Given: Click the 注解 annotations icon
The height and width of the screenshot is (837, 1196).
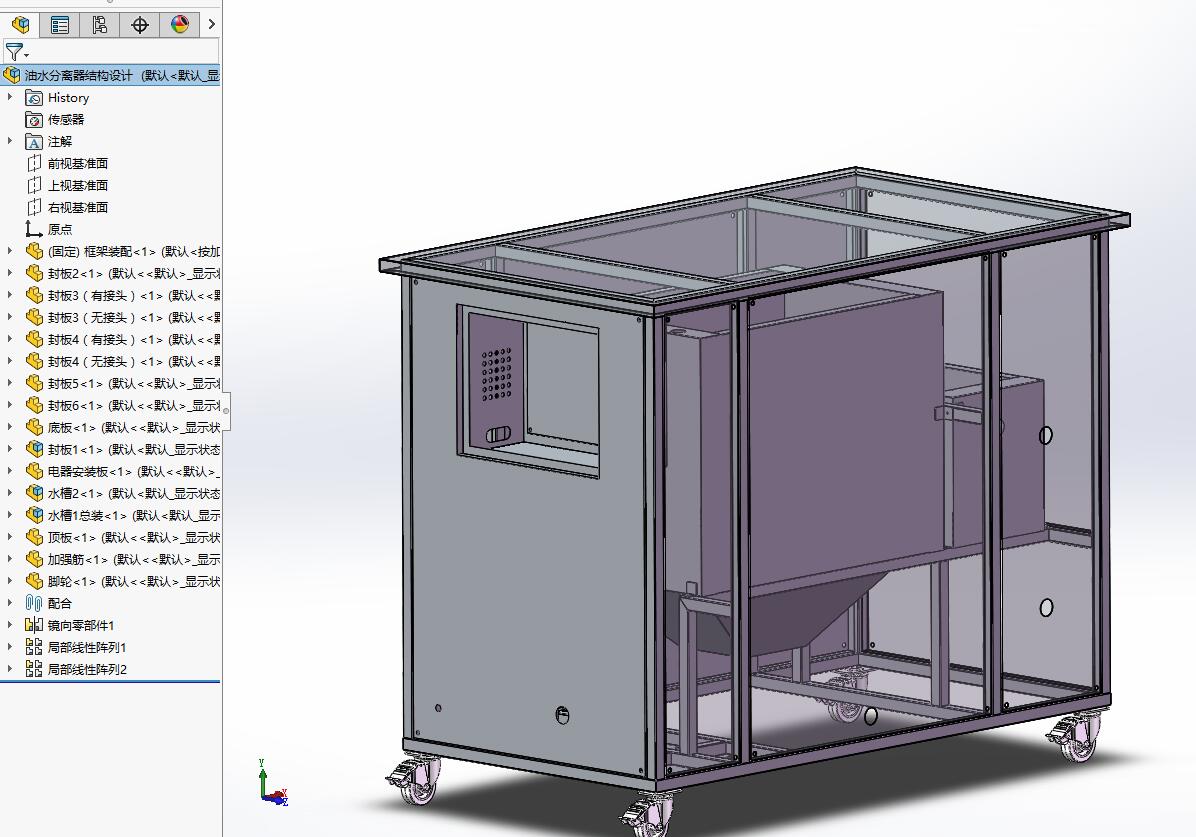Looking at the screenshot, I should point(34,142).
